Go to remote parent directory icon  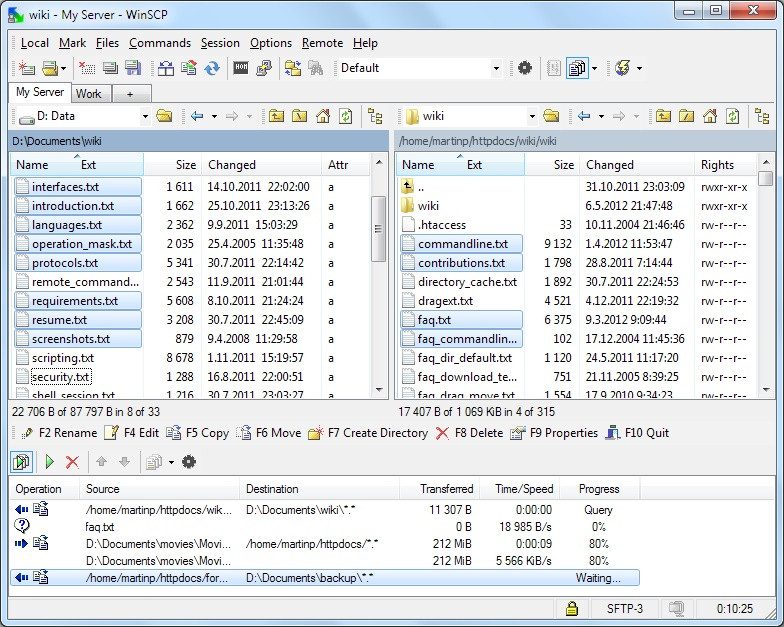(x=664, y=116)
